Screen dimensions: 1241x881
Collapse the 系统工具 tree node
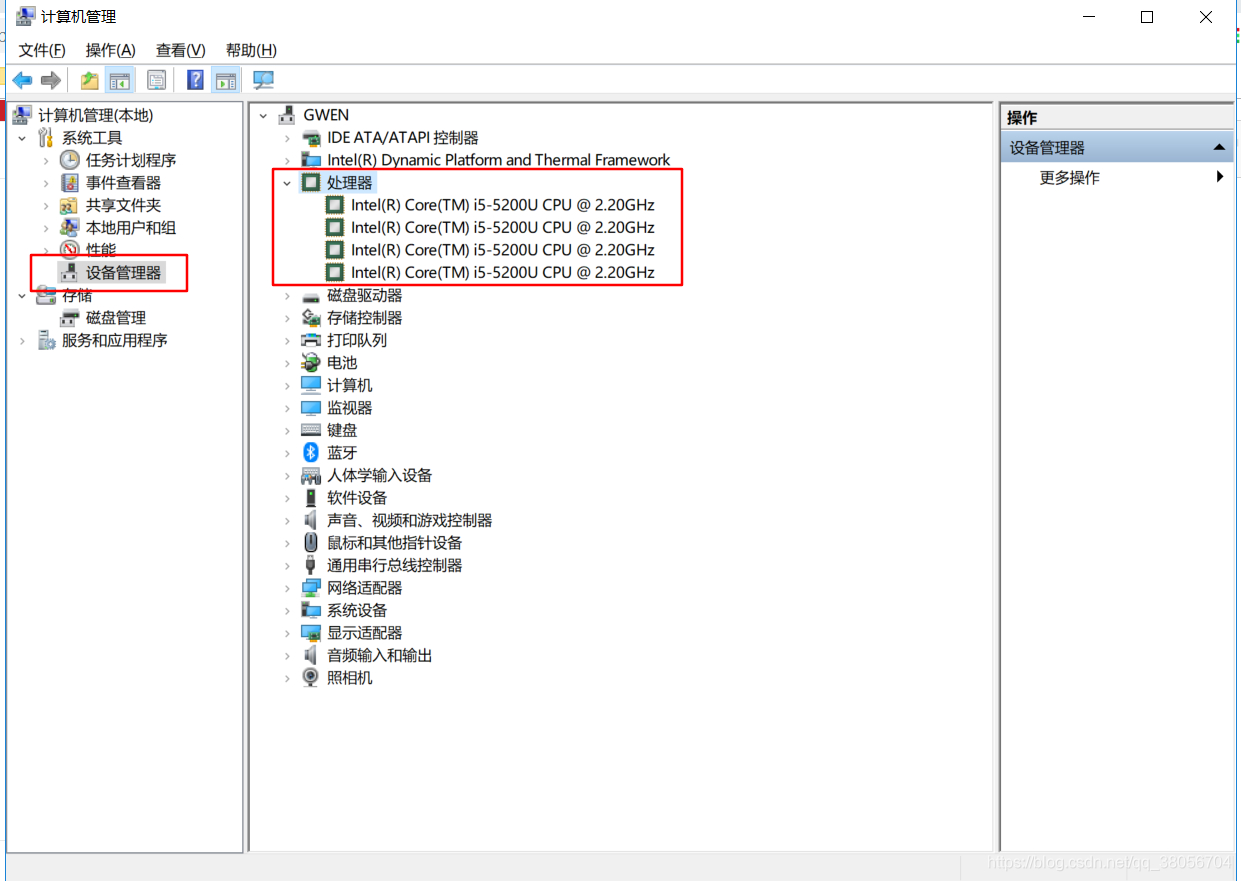[22, 138]
